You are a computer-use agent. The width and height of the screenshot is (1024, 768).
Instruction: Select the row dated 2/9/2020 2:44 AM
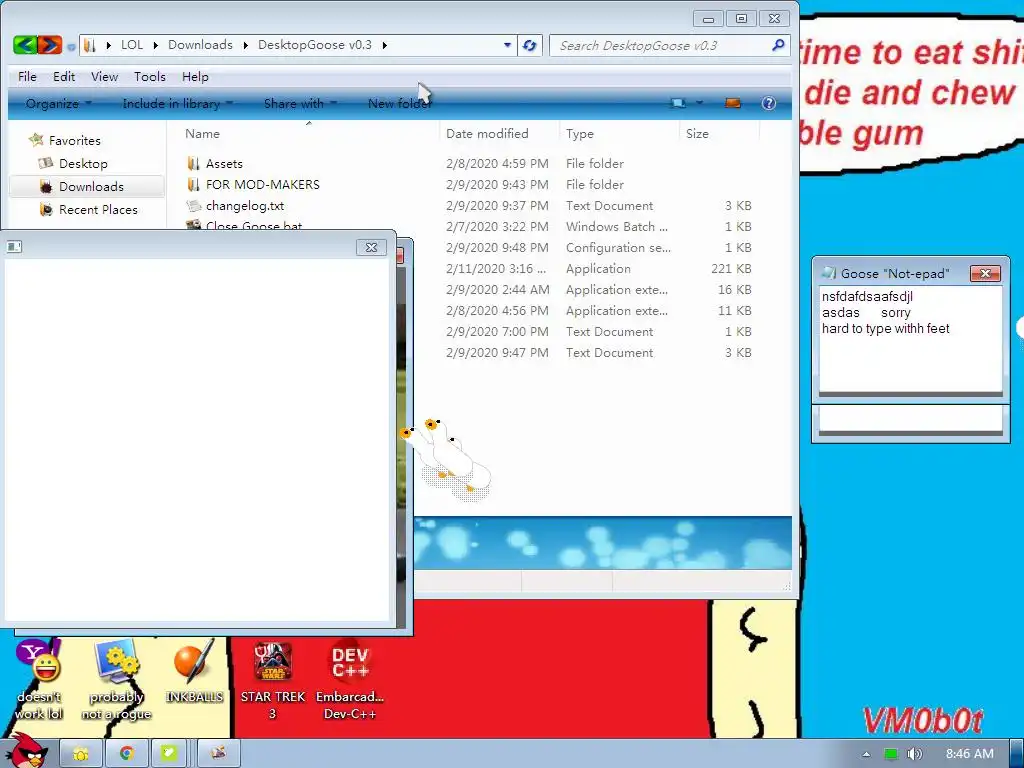[x=497, y=289]
